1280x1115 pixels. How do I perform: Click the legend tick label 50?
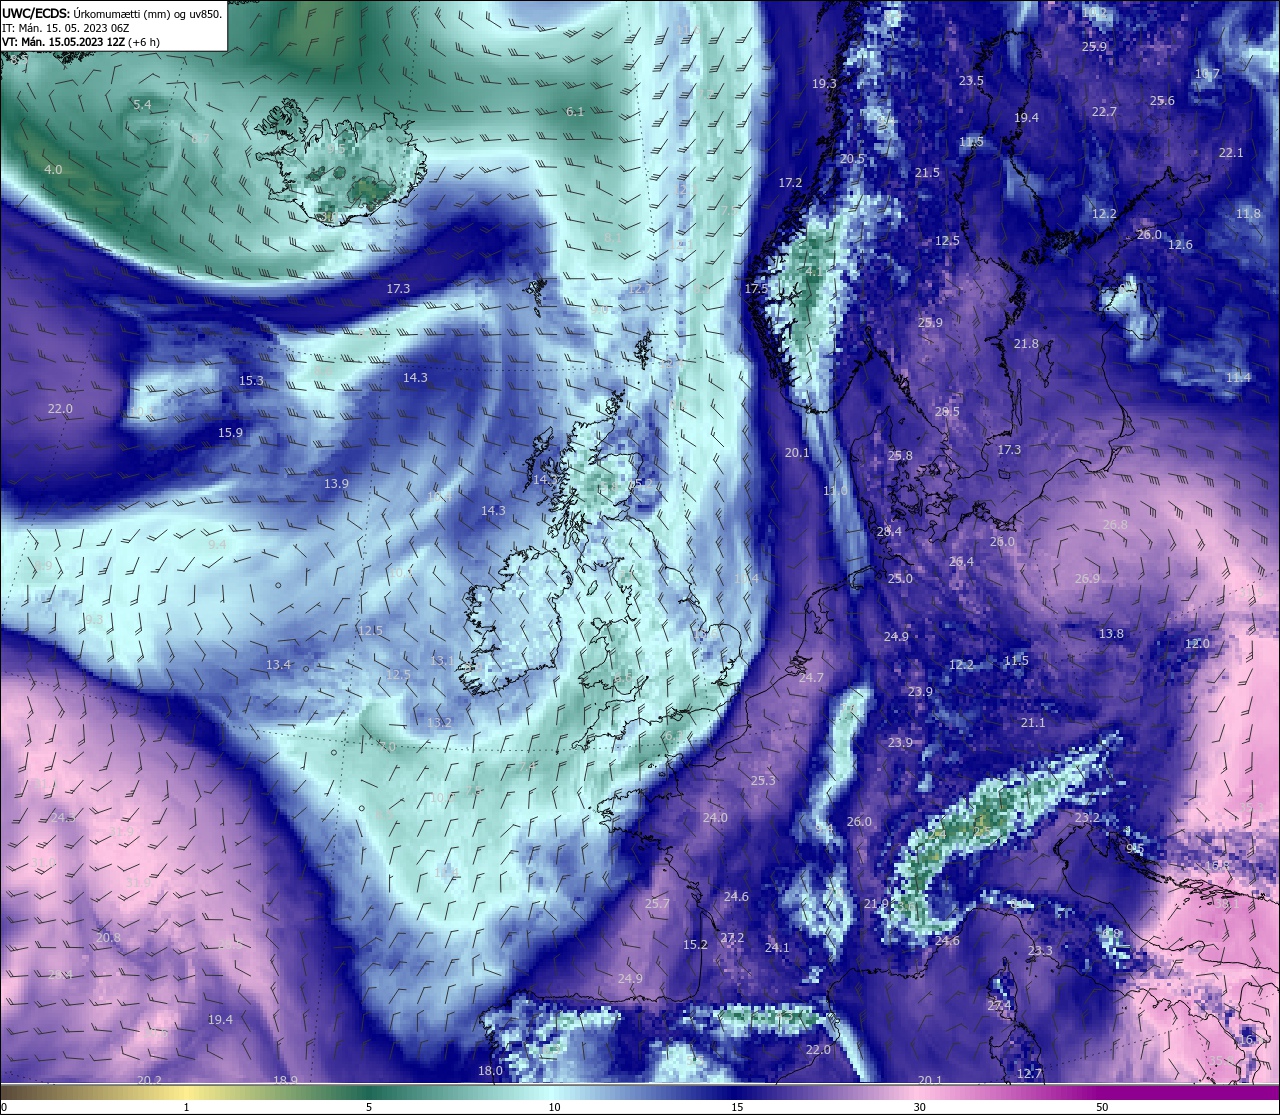[x=1101, y=1107]
